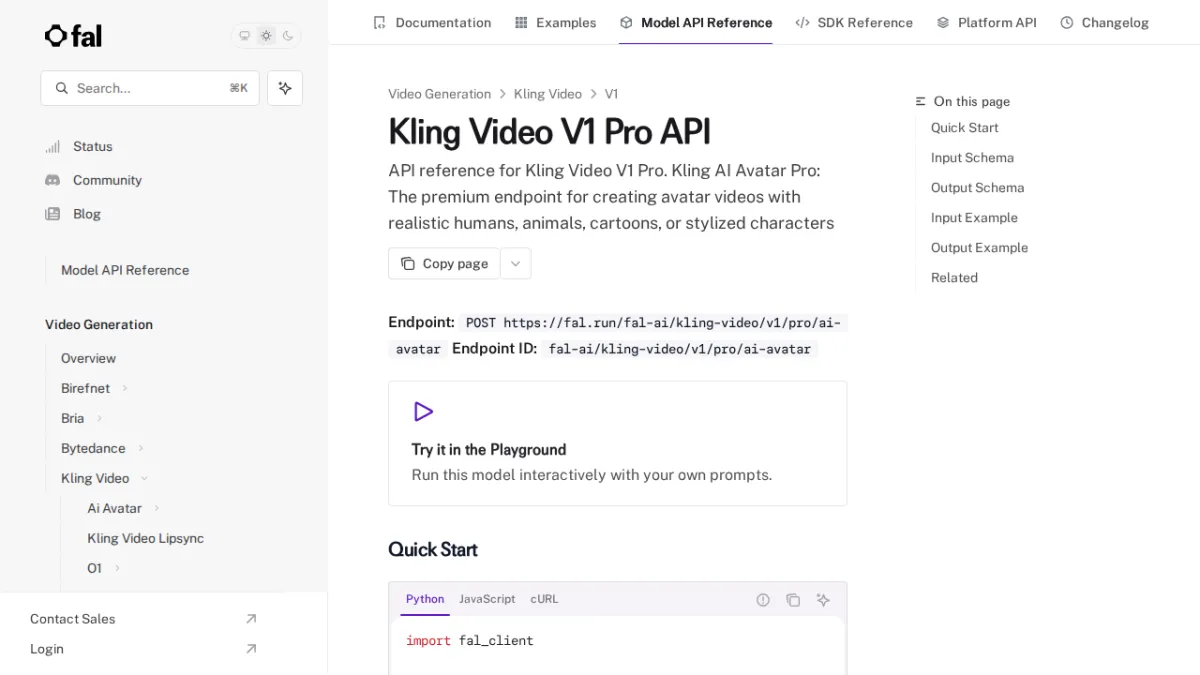Click the code block AI sparkle icon
Image resolution: width=1200 pixels, height=675 pixels.
tap(823, 600)
